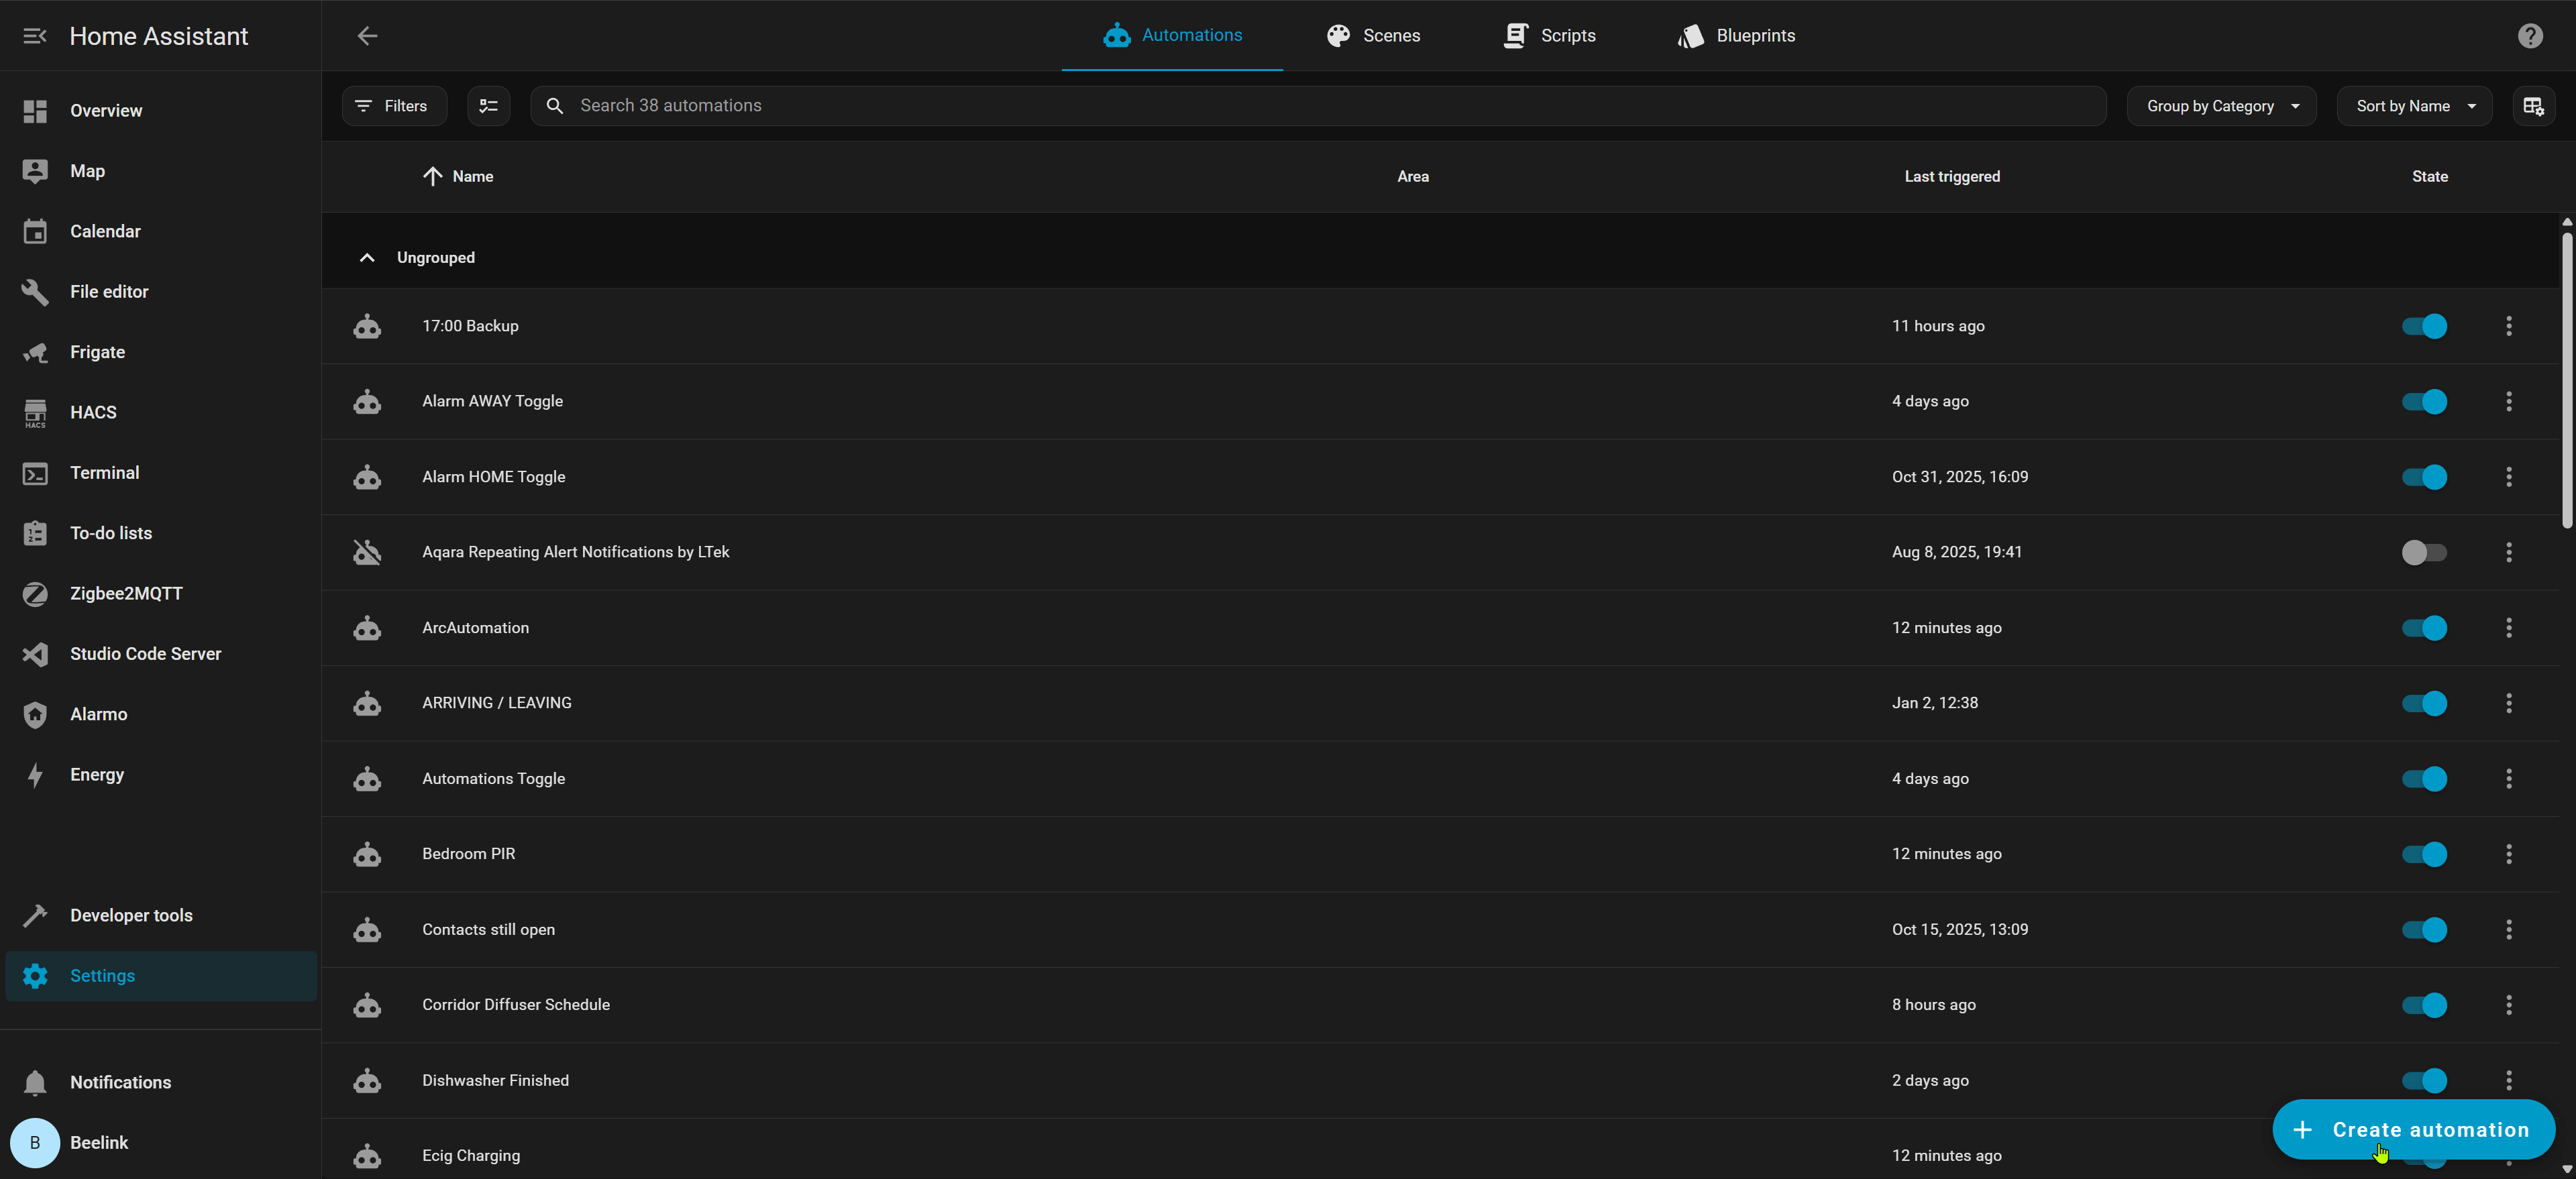The image size is (2576, 1179).
Task: Go back using the arrow icon
Action: click(x=367, y=36)
